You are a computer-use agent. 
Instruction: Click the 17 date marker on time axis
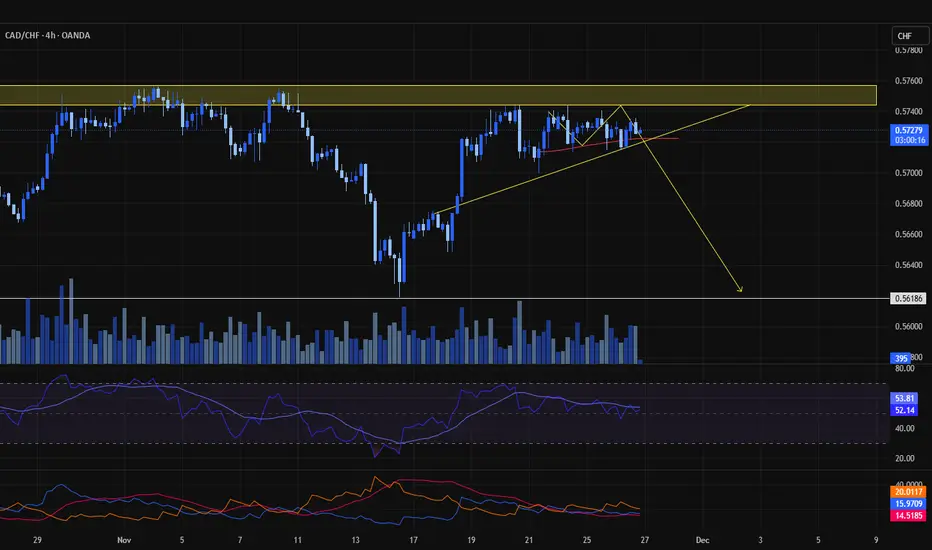[413, 540]
